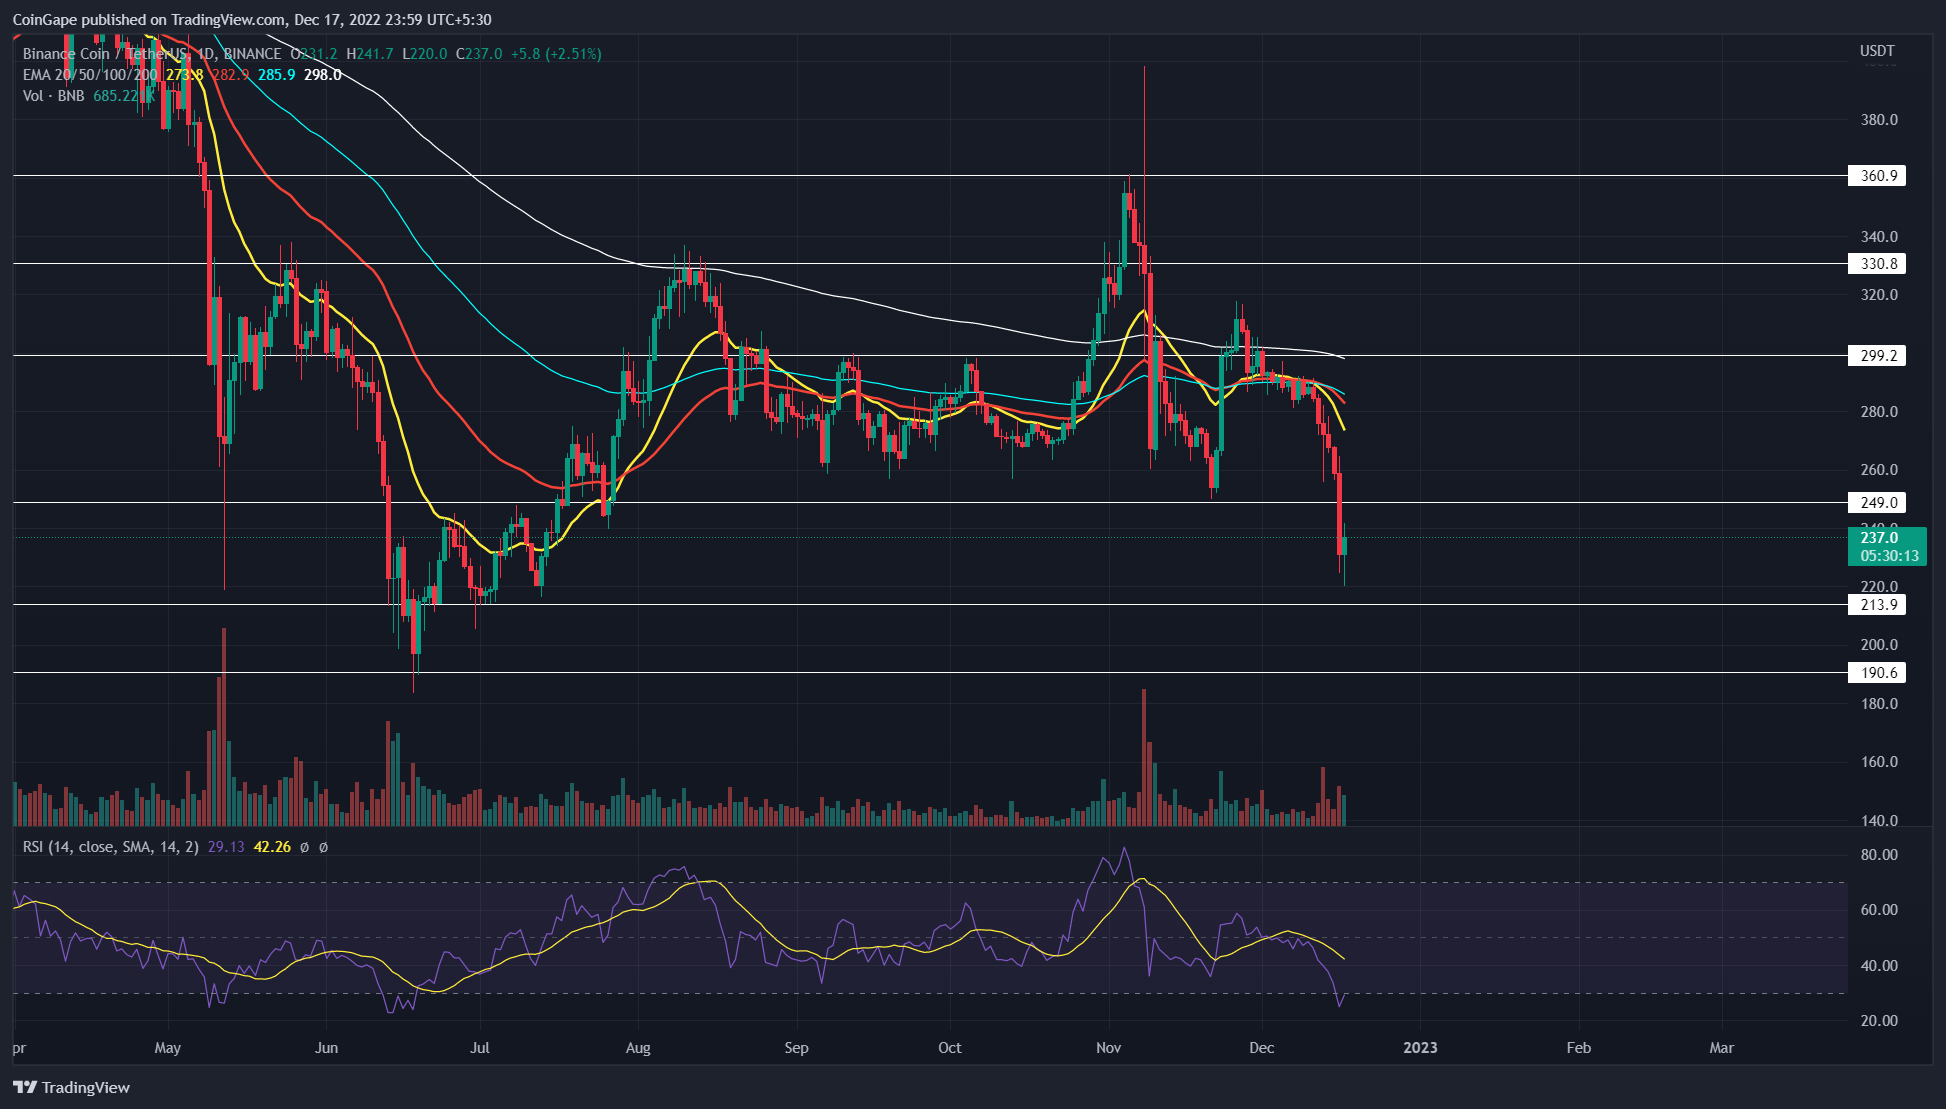Click the USDT currency label

[x=1877, y=51]
